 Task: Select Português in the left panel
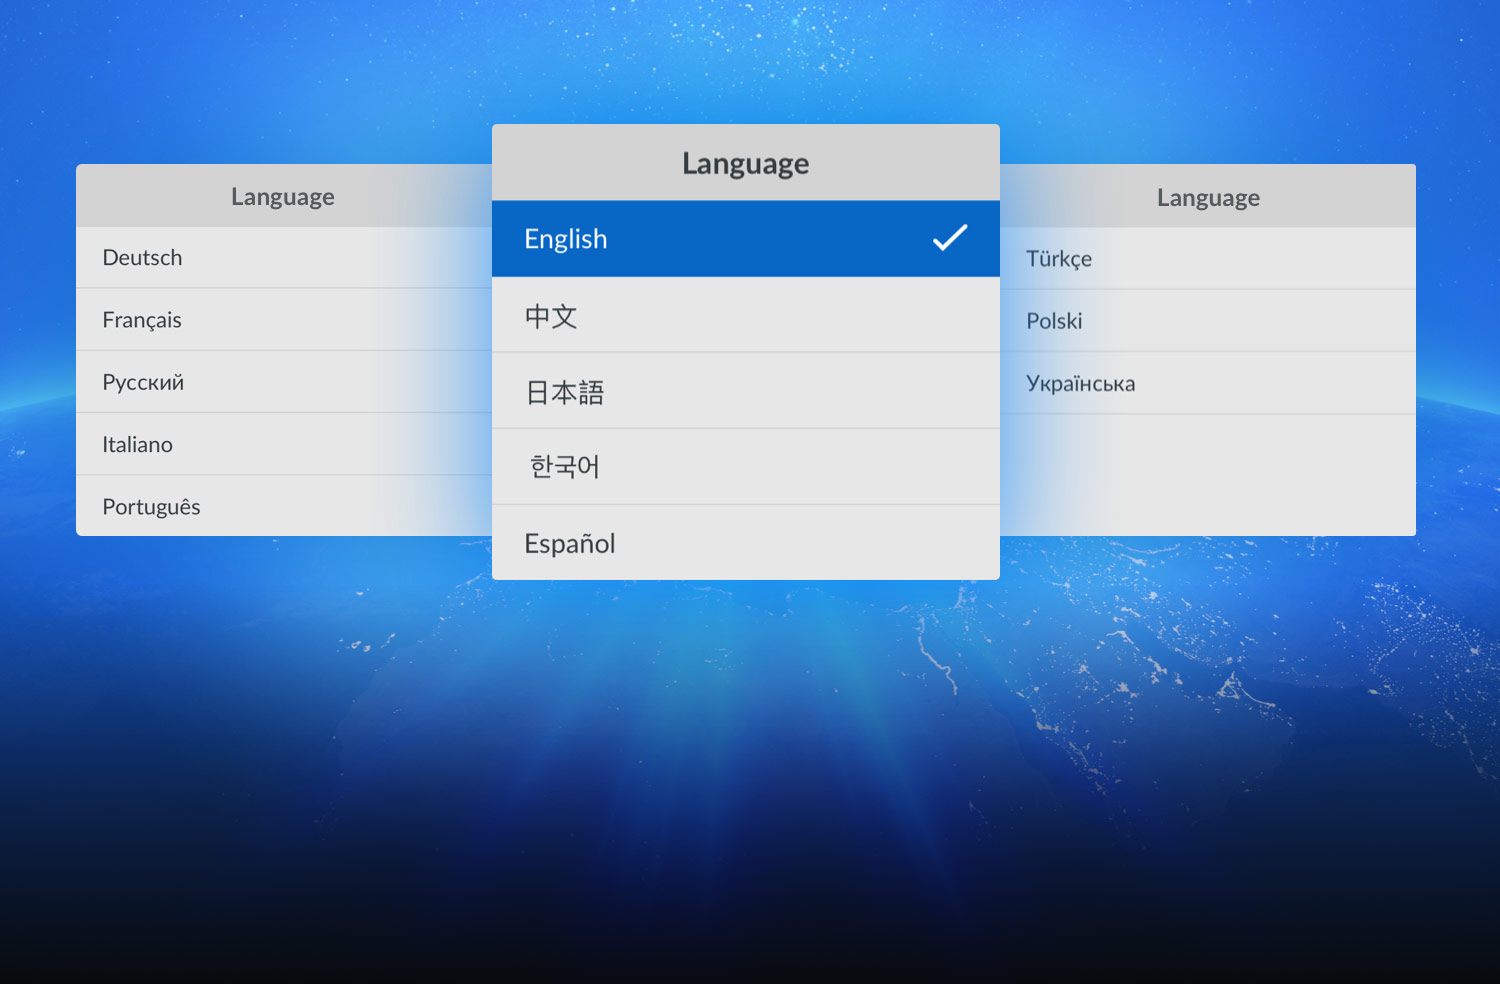151,507
